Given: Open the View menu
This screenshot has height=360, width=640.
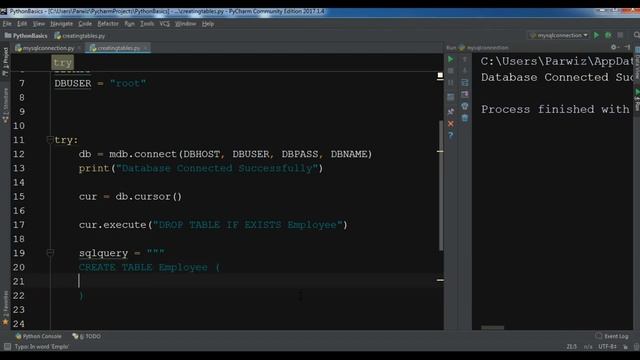Looking at the screenshot, I should [x=39, y=24].
